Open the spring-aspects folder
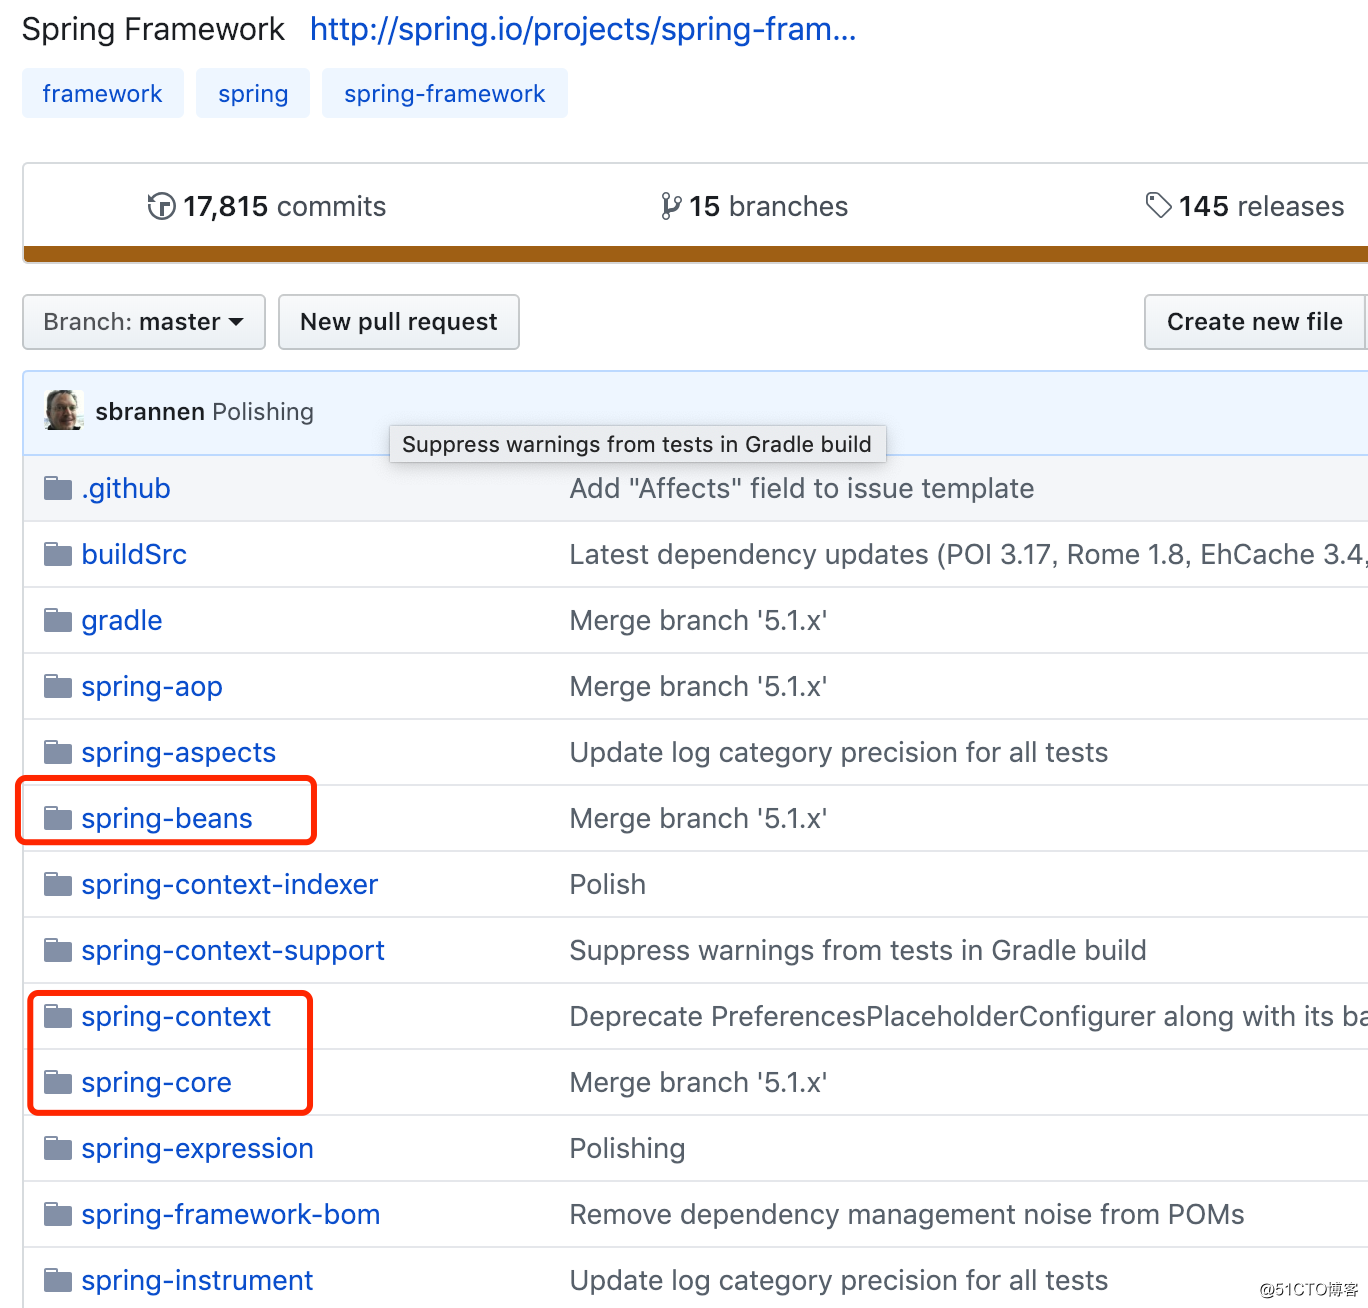 click(x=179, y=752)
